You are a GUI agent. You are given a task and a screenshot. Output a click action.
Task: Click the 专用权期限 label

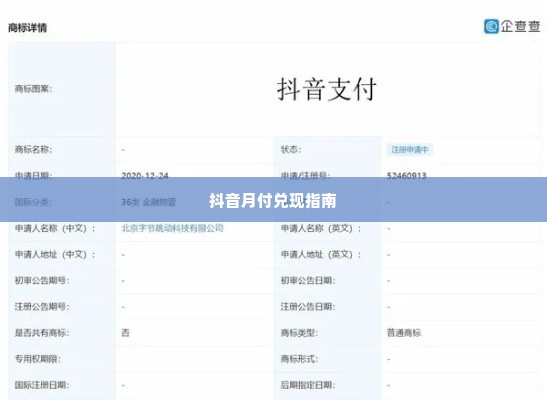click(38, 359)
